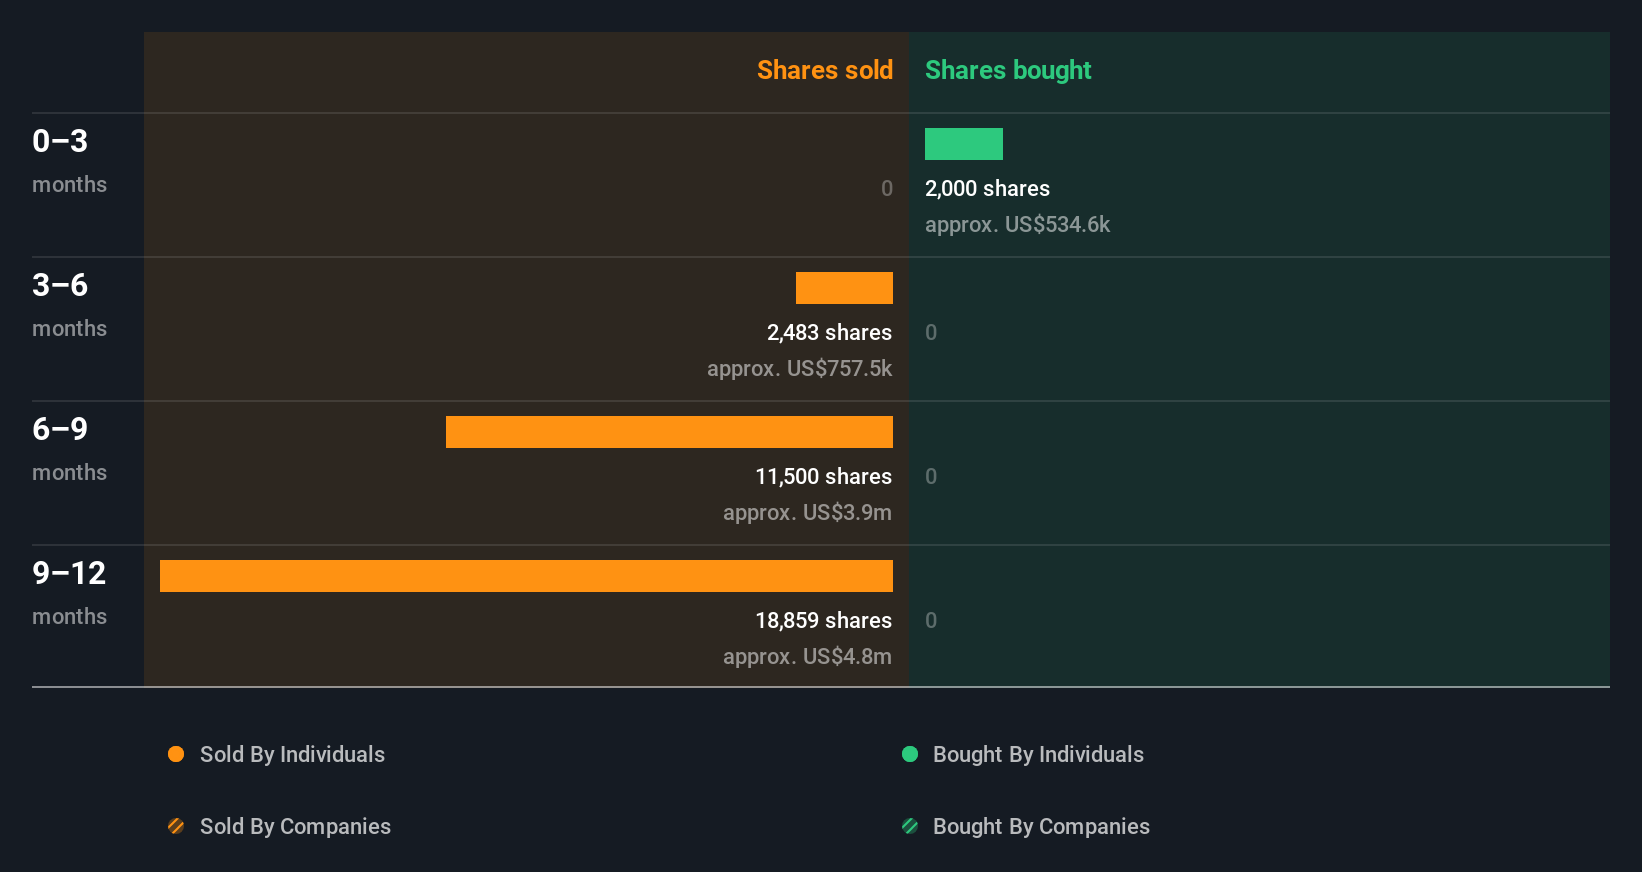
Task: Click the 11,500 shares label
Action: [x=823, y=476]
